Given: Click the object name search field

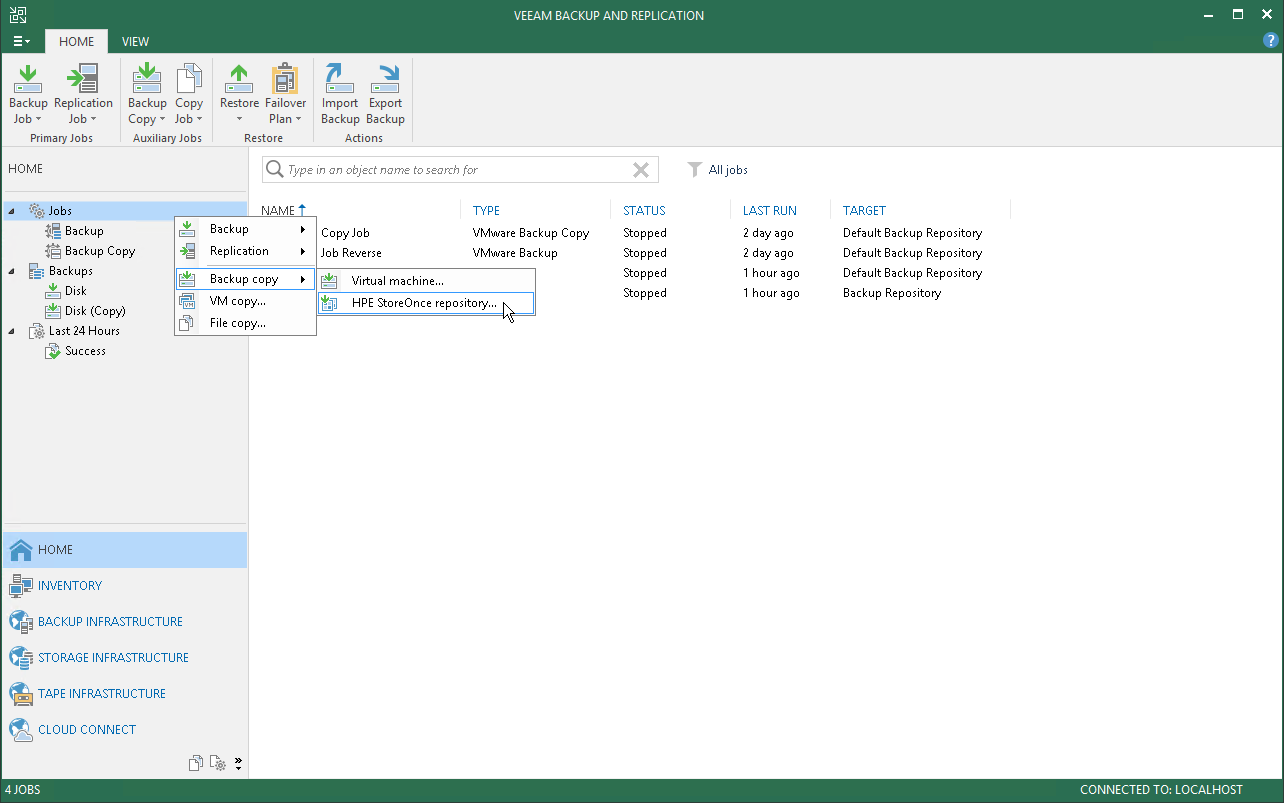Looking at the screenshot, I should coord(450,170).
